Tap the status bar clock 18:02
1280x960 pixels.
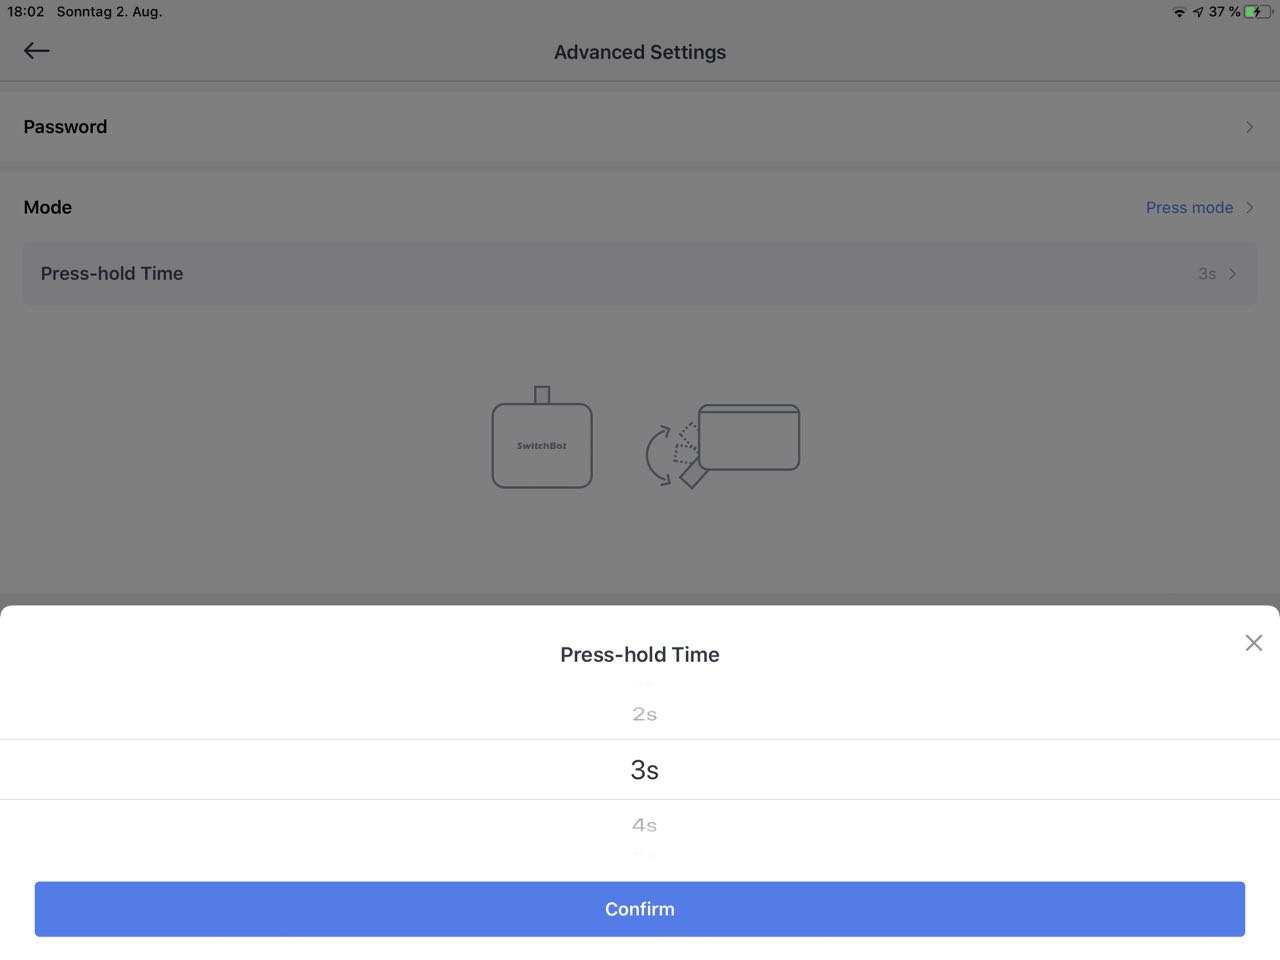26,12
